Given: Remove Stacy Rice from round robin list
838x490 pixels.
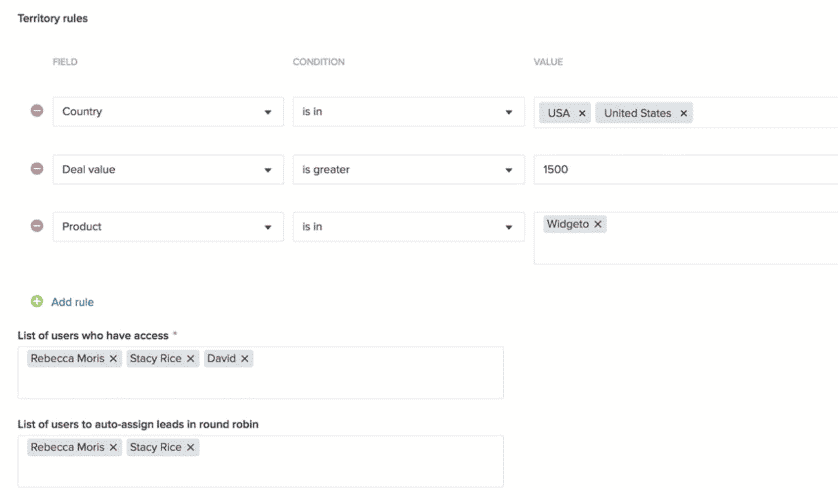Looking at the screenshot, I should click(x=191, y=447).
